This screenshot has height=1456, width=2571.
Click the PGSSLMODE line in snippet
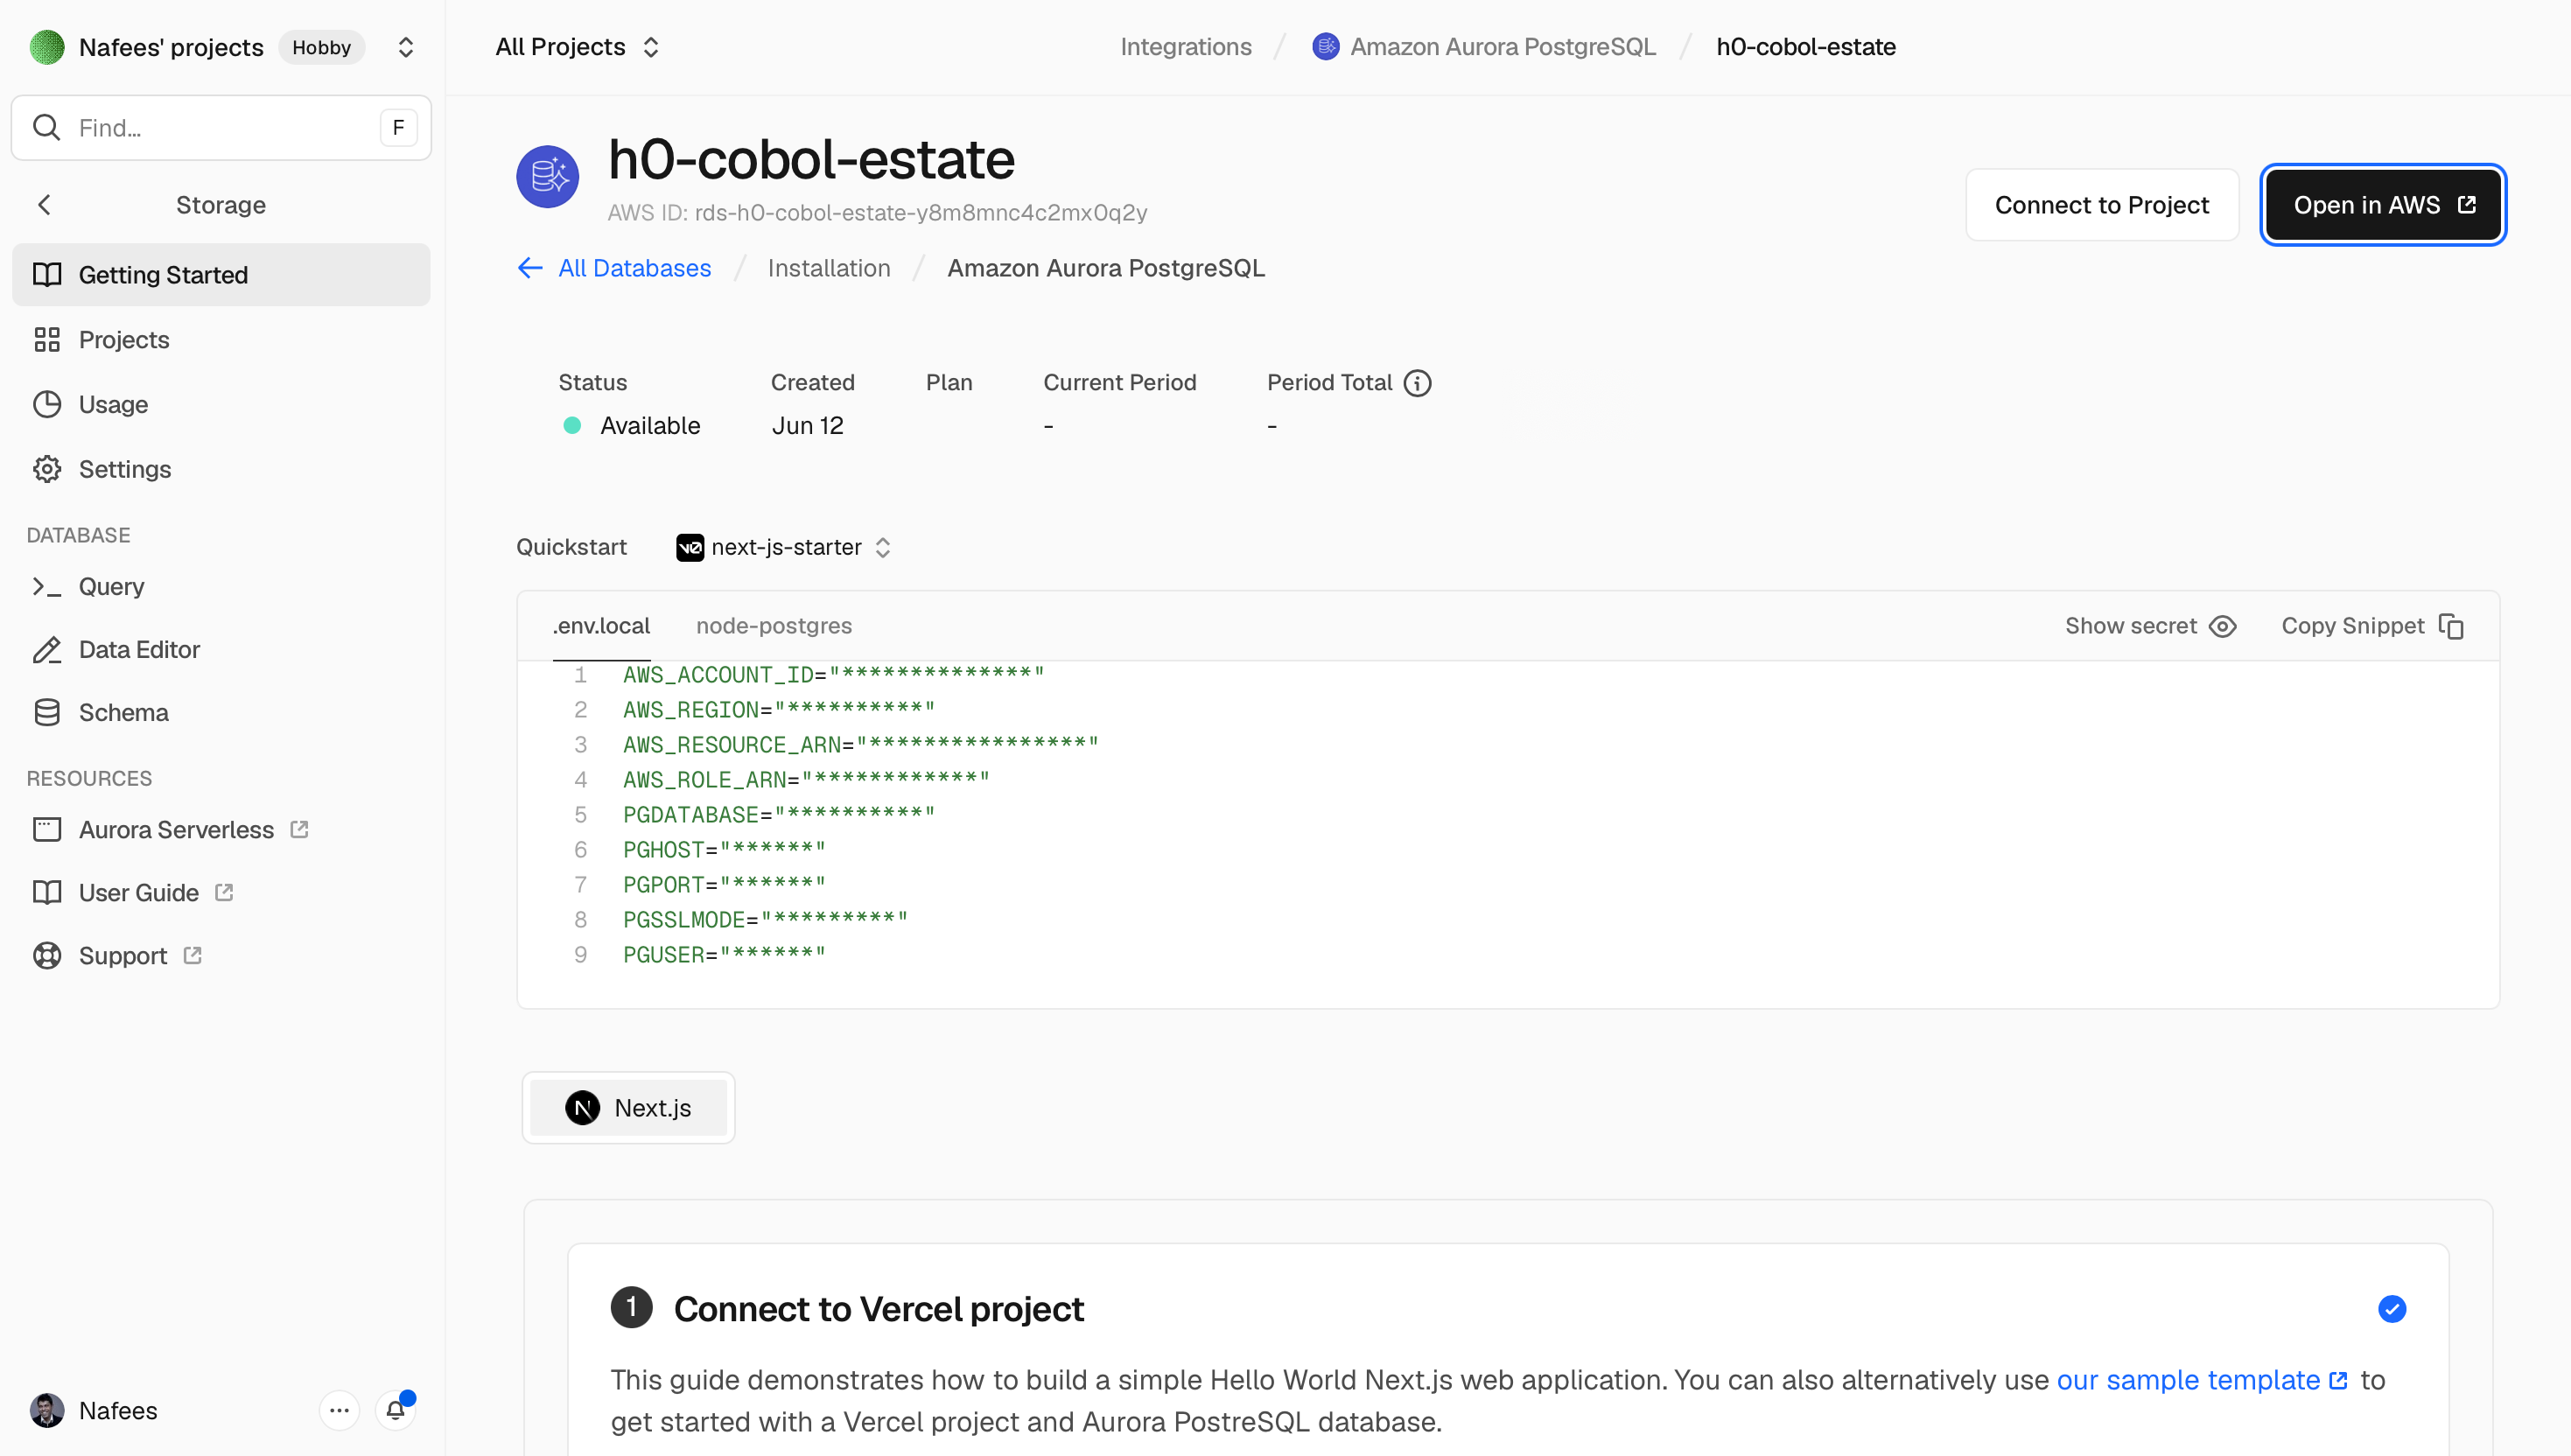click(765, 920)
